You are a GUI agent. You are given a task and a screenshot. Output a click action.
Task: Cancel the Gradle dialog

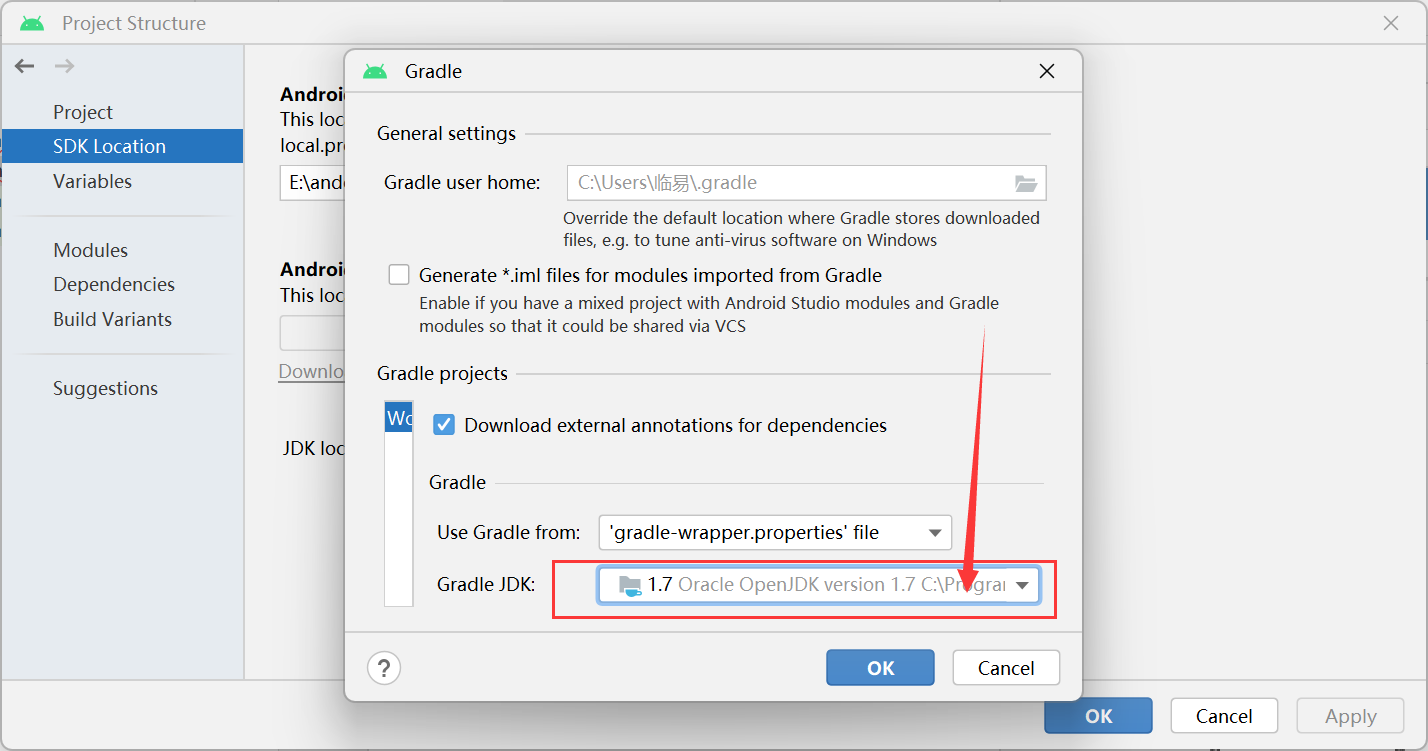pos(1006,668)
